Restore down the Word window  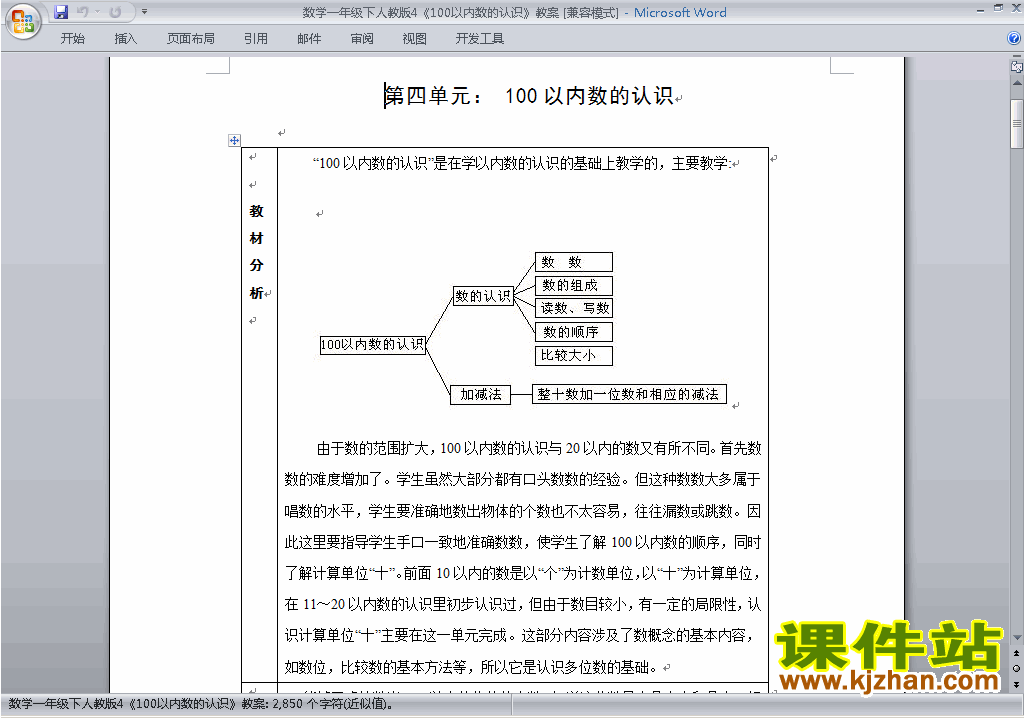coord(998,9)
